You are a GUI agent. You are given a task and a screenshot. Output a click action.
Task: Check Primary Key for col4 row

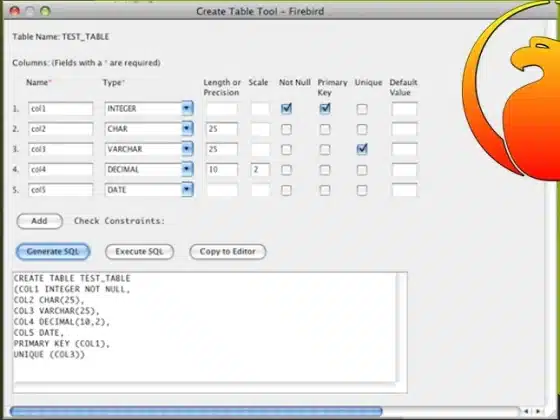[325, 170]
